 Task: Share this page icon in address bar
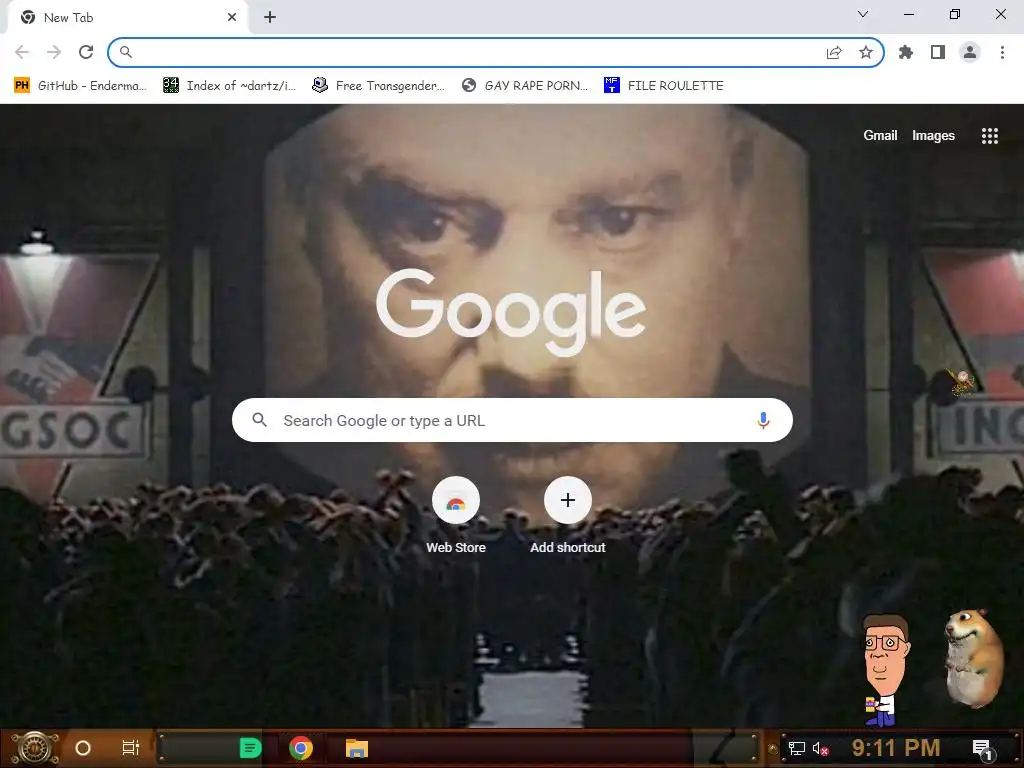pyautogui.click(x=834, y=52)
